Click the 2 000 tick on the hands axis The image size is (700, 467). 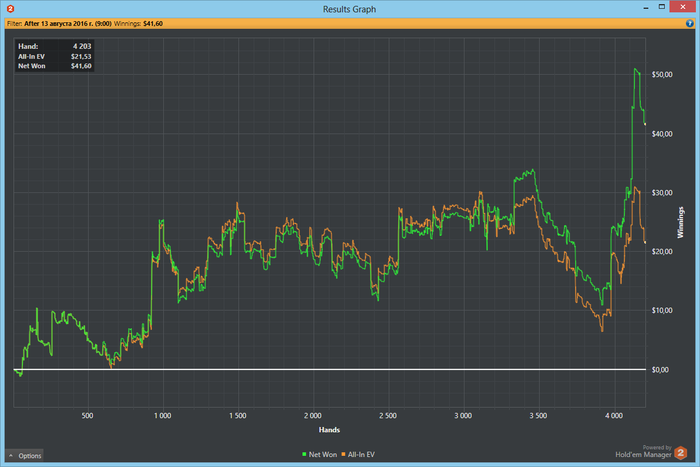pyautogui.click(x=312, y=414)
